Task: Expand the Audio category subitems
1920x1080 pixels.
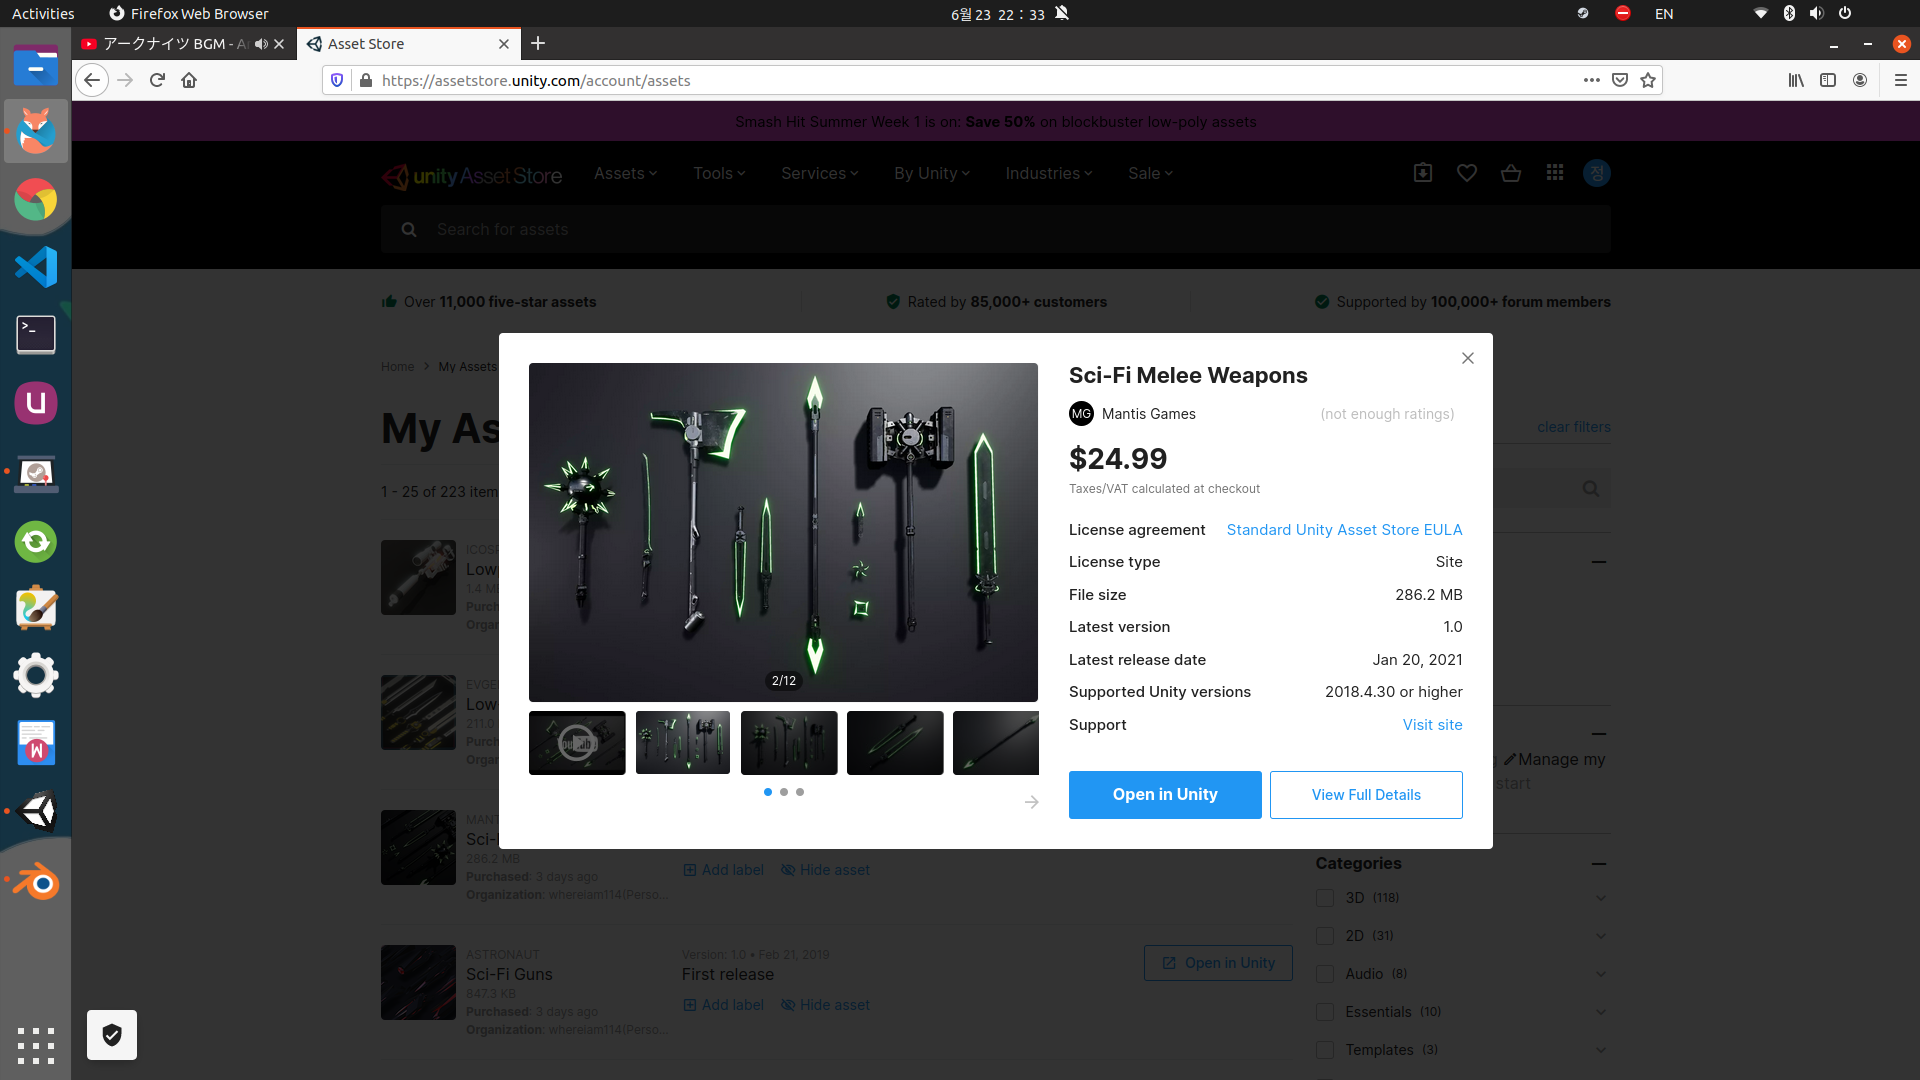Action: tap(1601, 974)
